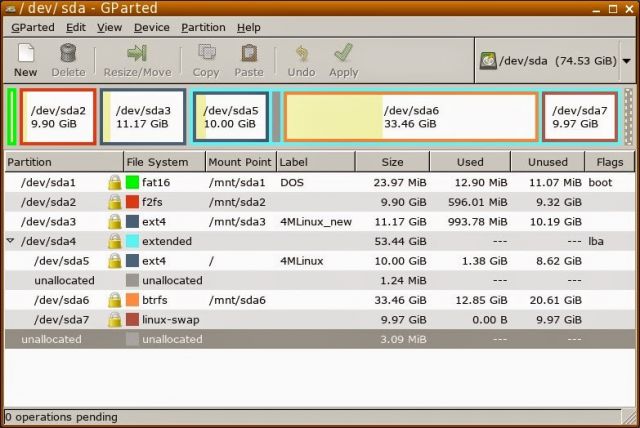Sort by the File System column header

point(164,162)
